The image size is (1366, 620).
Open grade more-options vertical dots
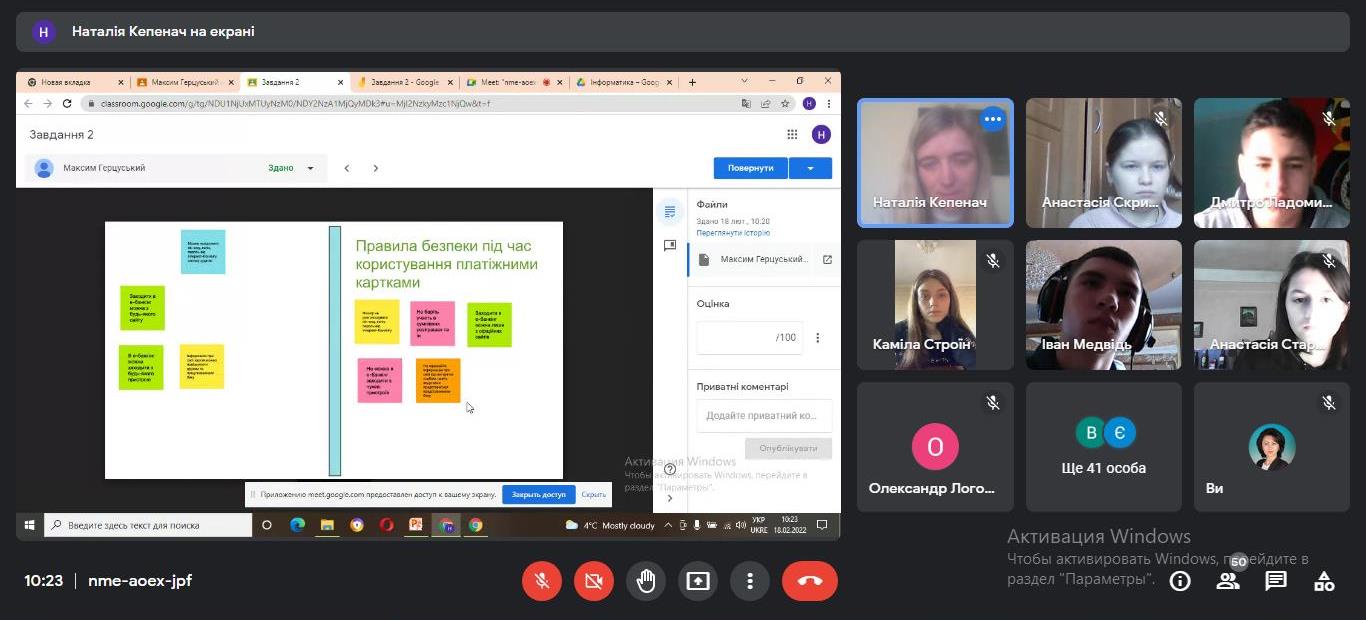coord(818,338)
